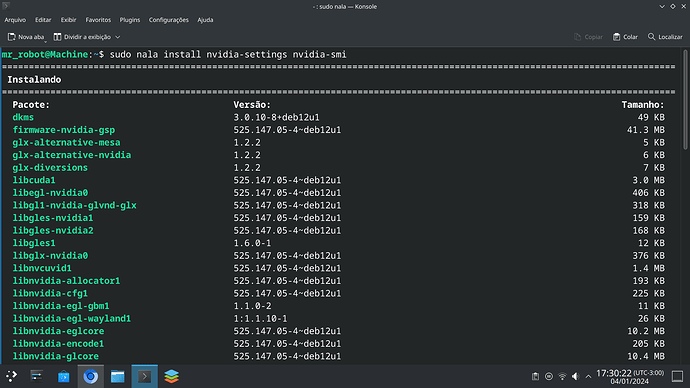Click the libgles1 package name

[x=34, y=243]
